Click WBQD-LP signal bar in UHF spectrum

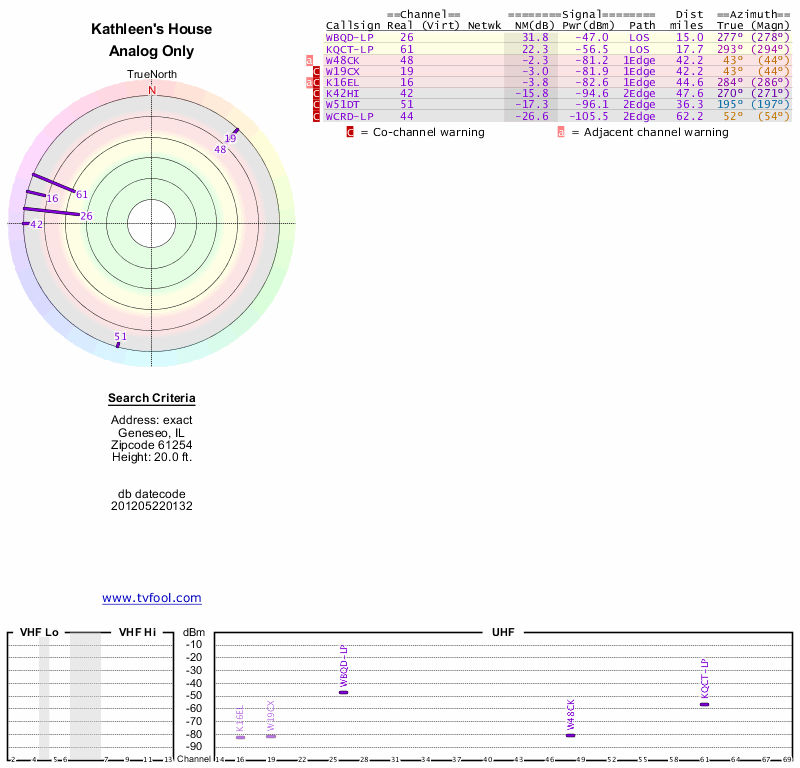[343, 692]
